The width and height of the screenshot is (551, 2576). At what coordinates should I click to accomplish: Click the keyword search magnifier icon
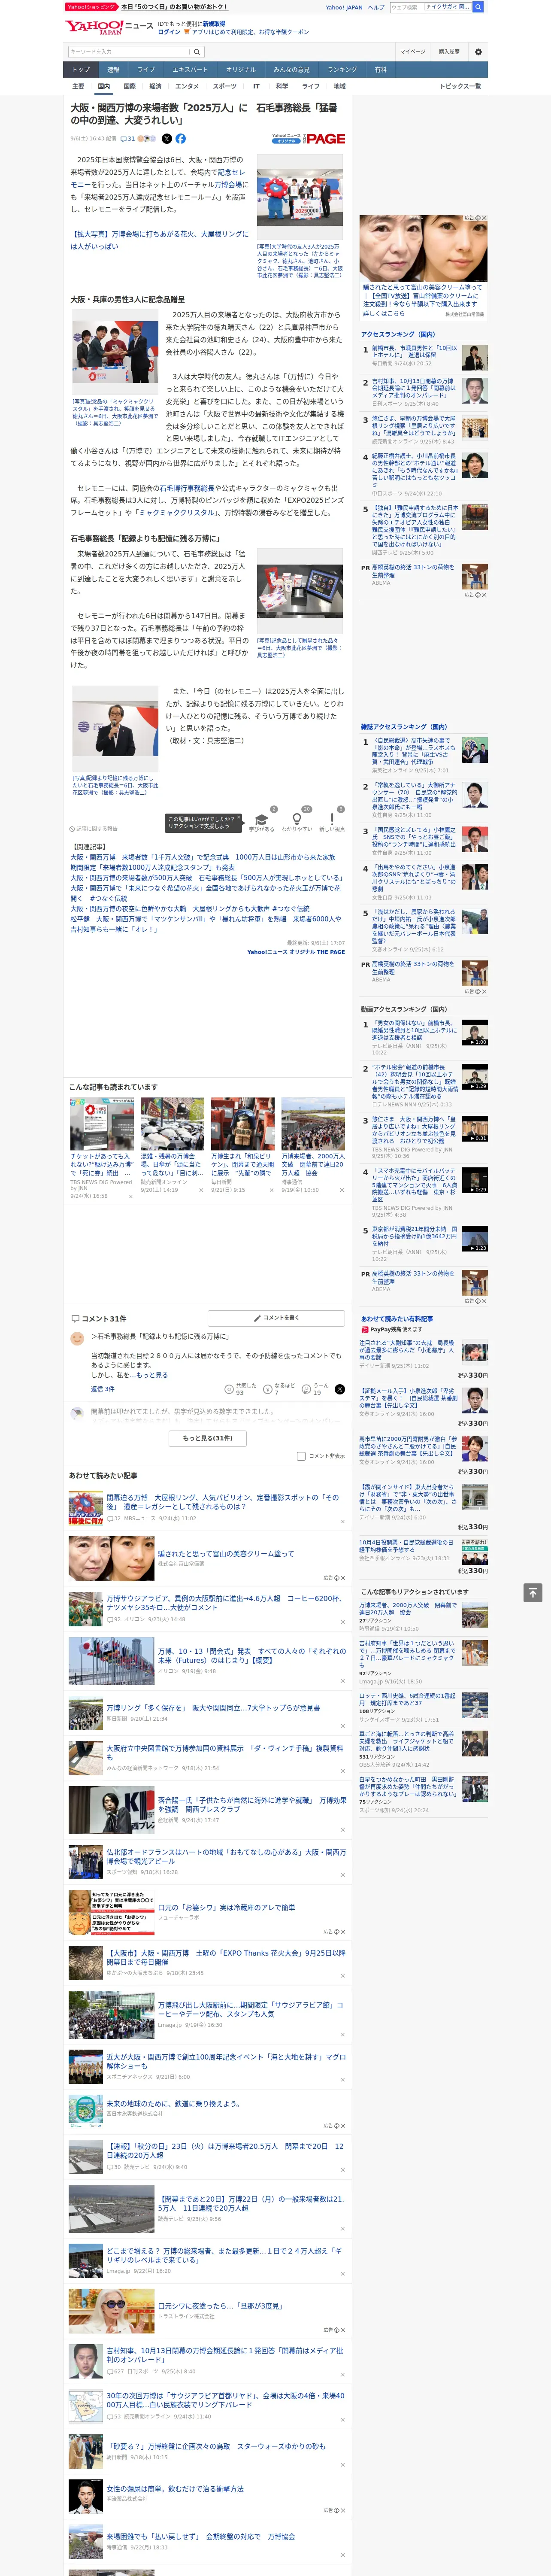point(197,52)
